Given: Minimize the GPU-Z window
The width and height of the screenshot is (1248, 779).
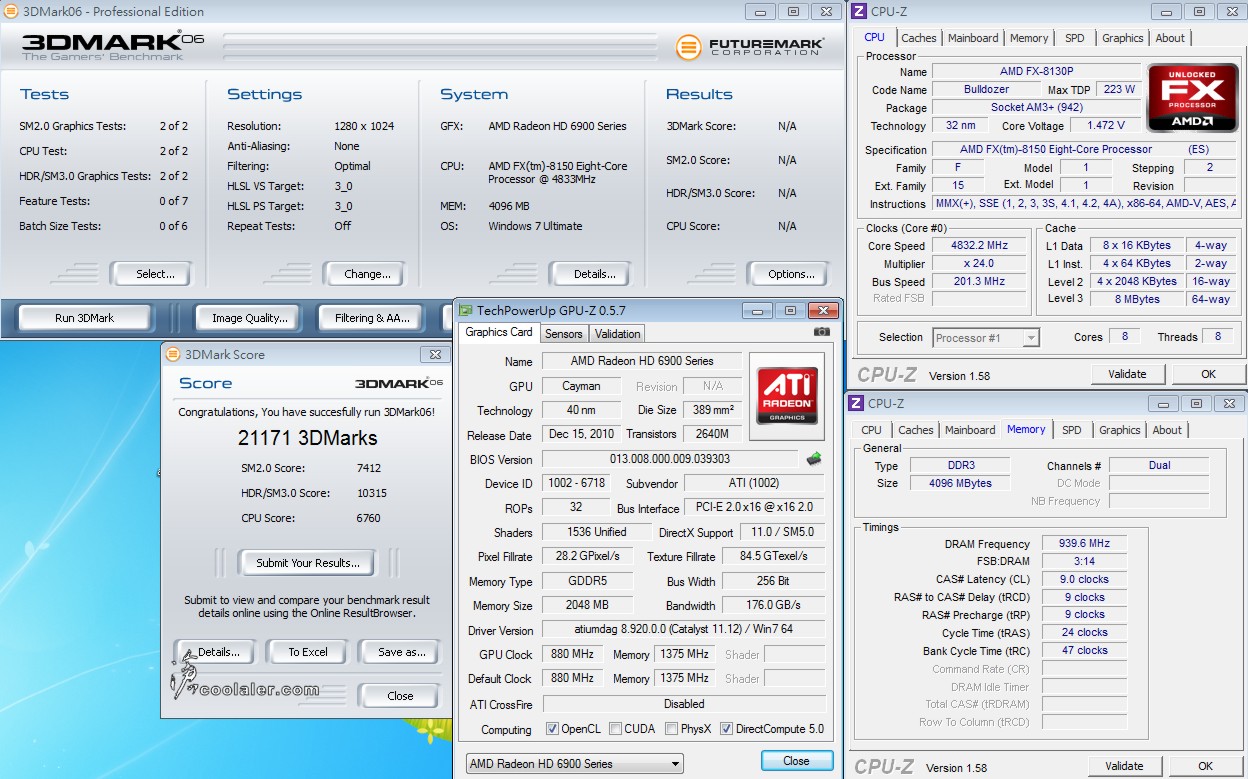Looking at the screenshot, I should point(759,311).
